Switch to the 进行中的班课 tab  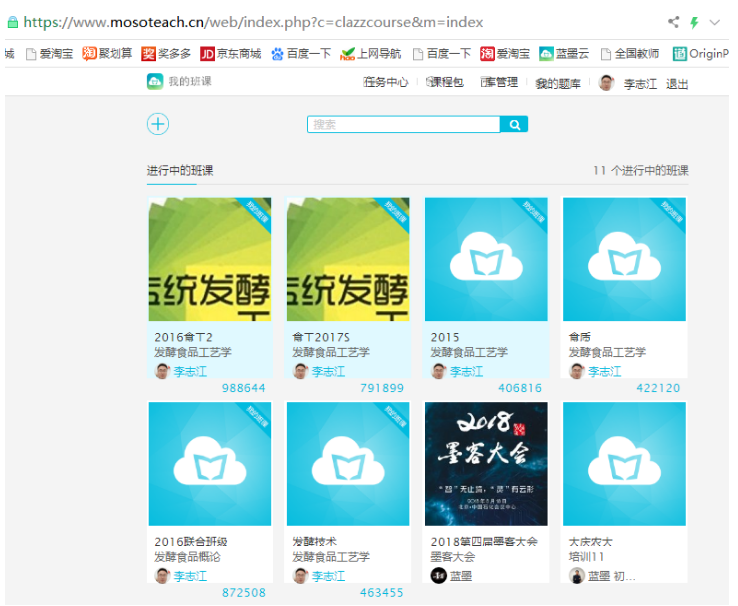pos(180,171)
